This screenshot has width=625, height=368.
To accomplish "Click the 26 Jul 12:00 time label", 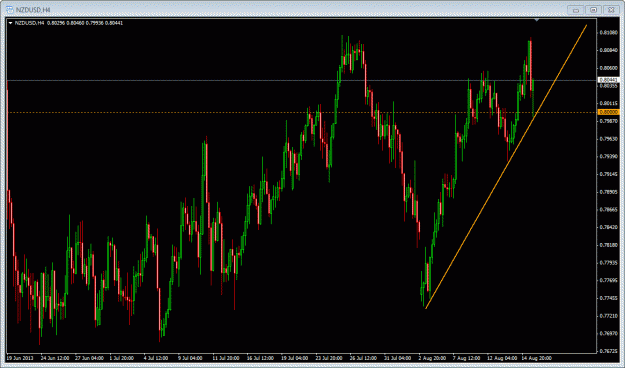I will coord(364,358).
